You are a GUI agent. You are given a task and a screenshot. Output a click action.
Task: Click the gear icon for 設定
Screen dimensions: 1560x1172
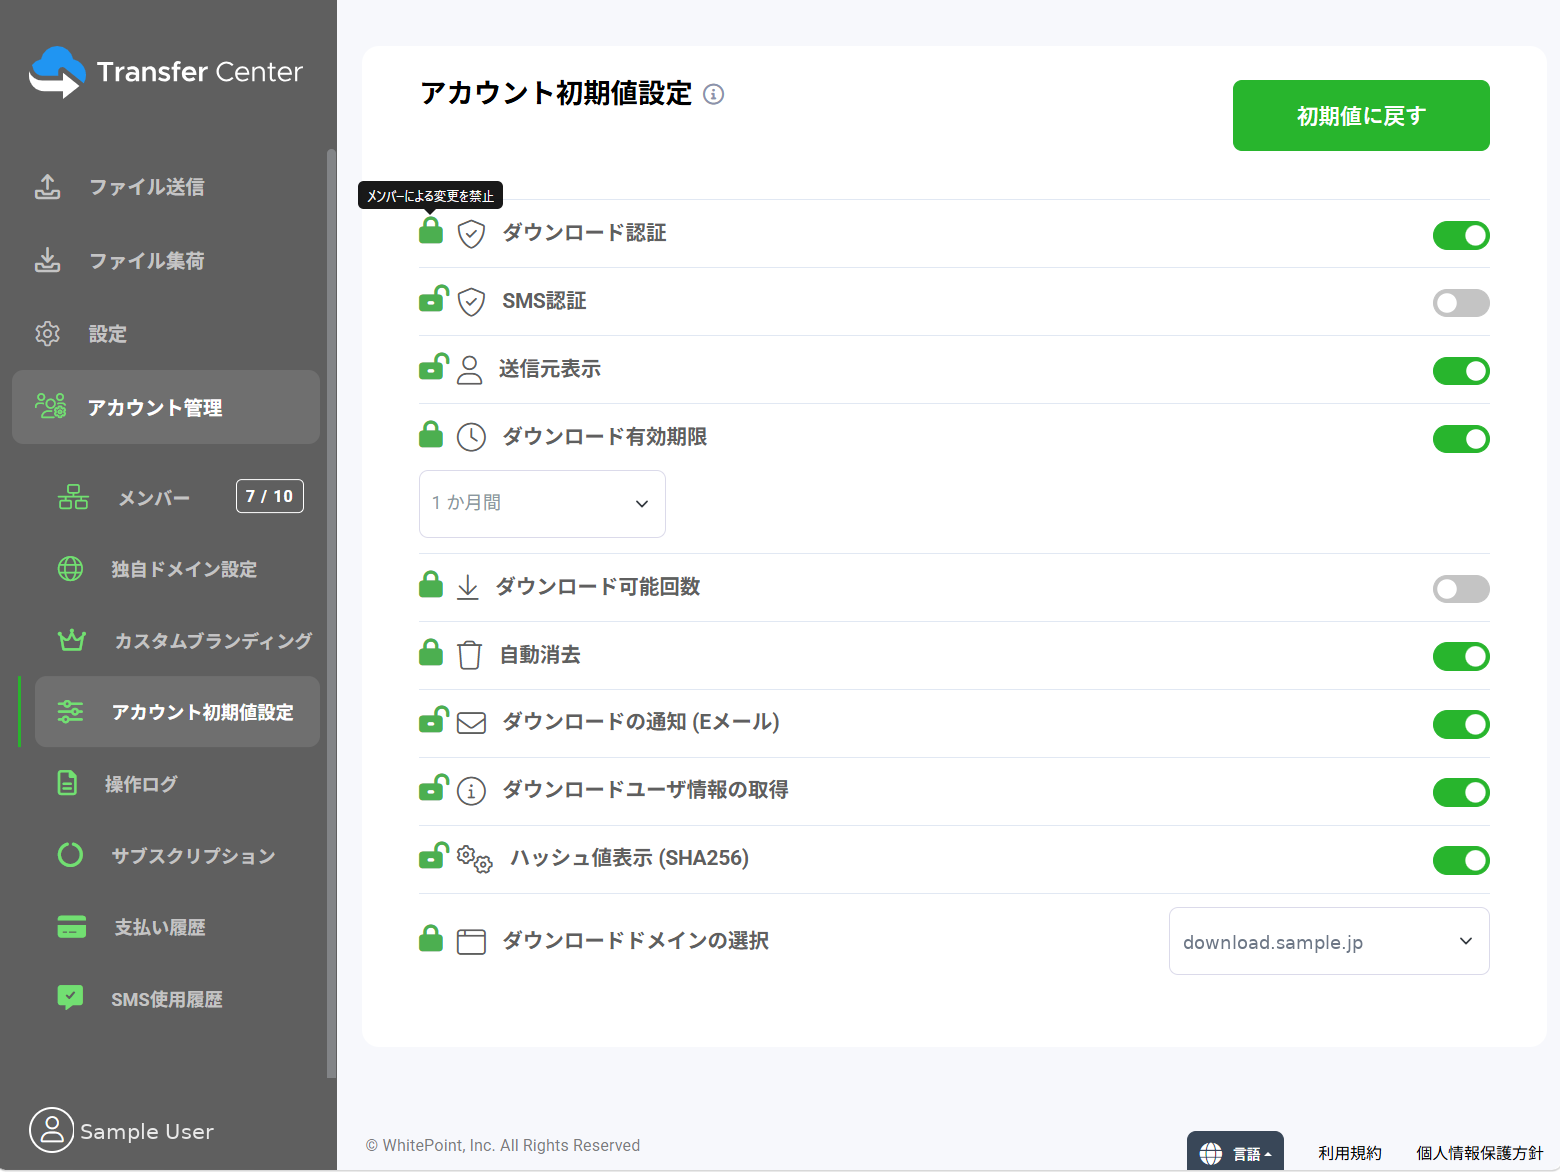[x=48, y=334]
